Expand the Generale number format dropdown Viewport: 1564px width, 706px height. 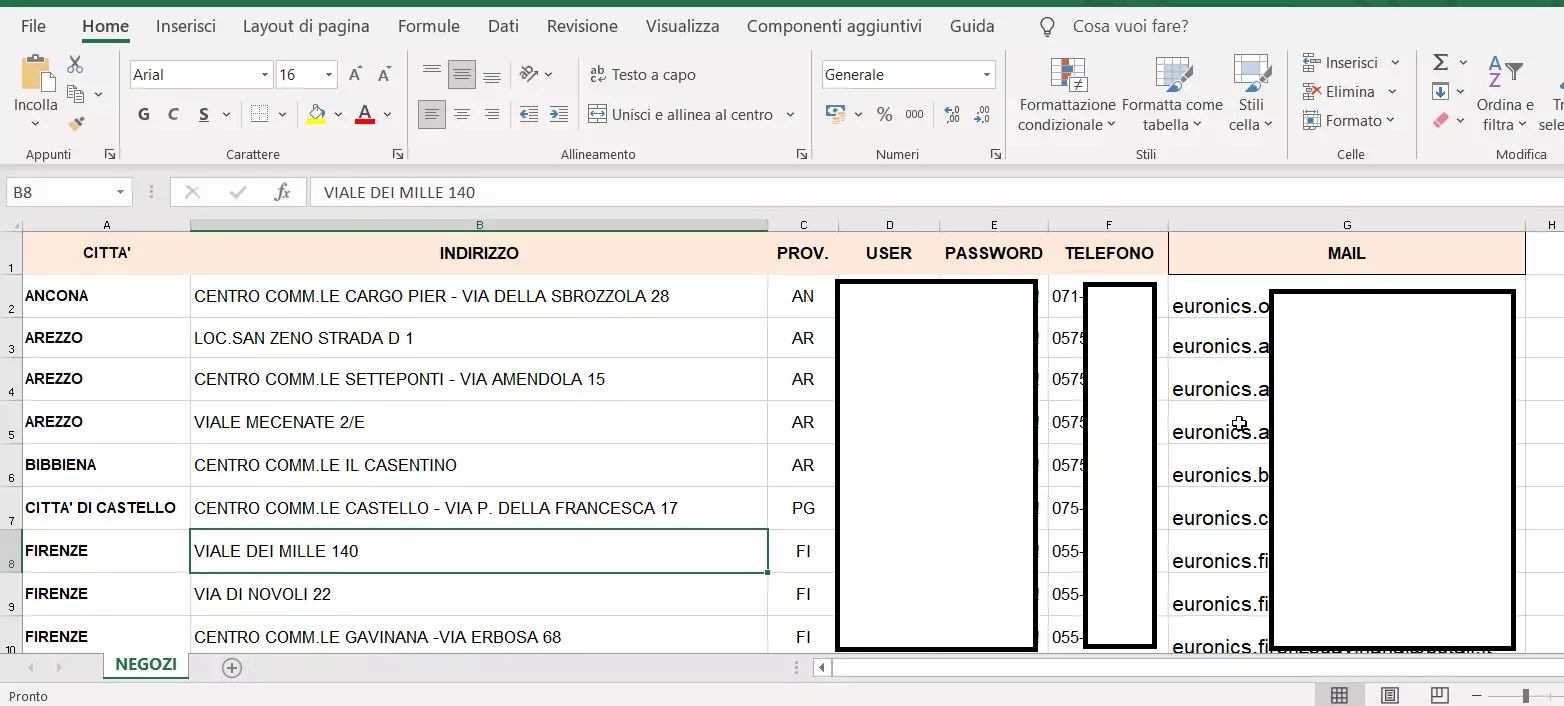[985, 74]
